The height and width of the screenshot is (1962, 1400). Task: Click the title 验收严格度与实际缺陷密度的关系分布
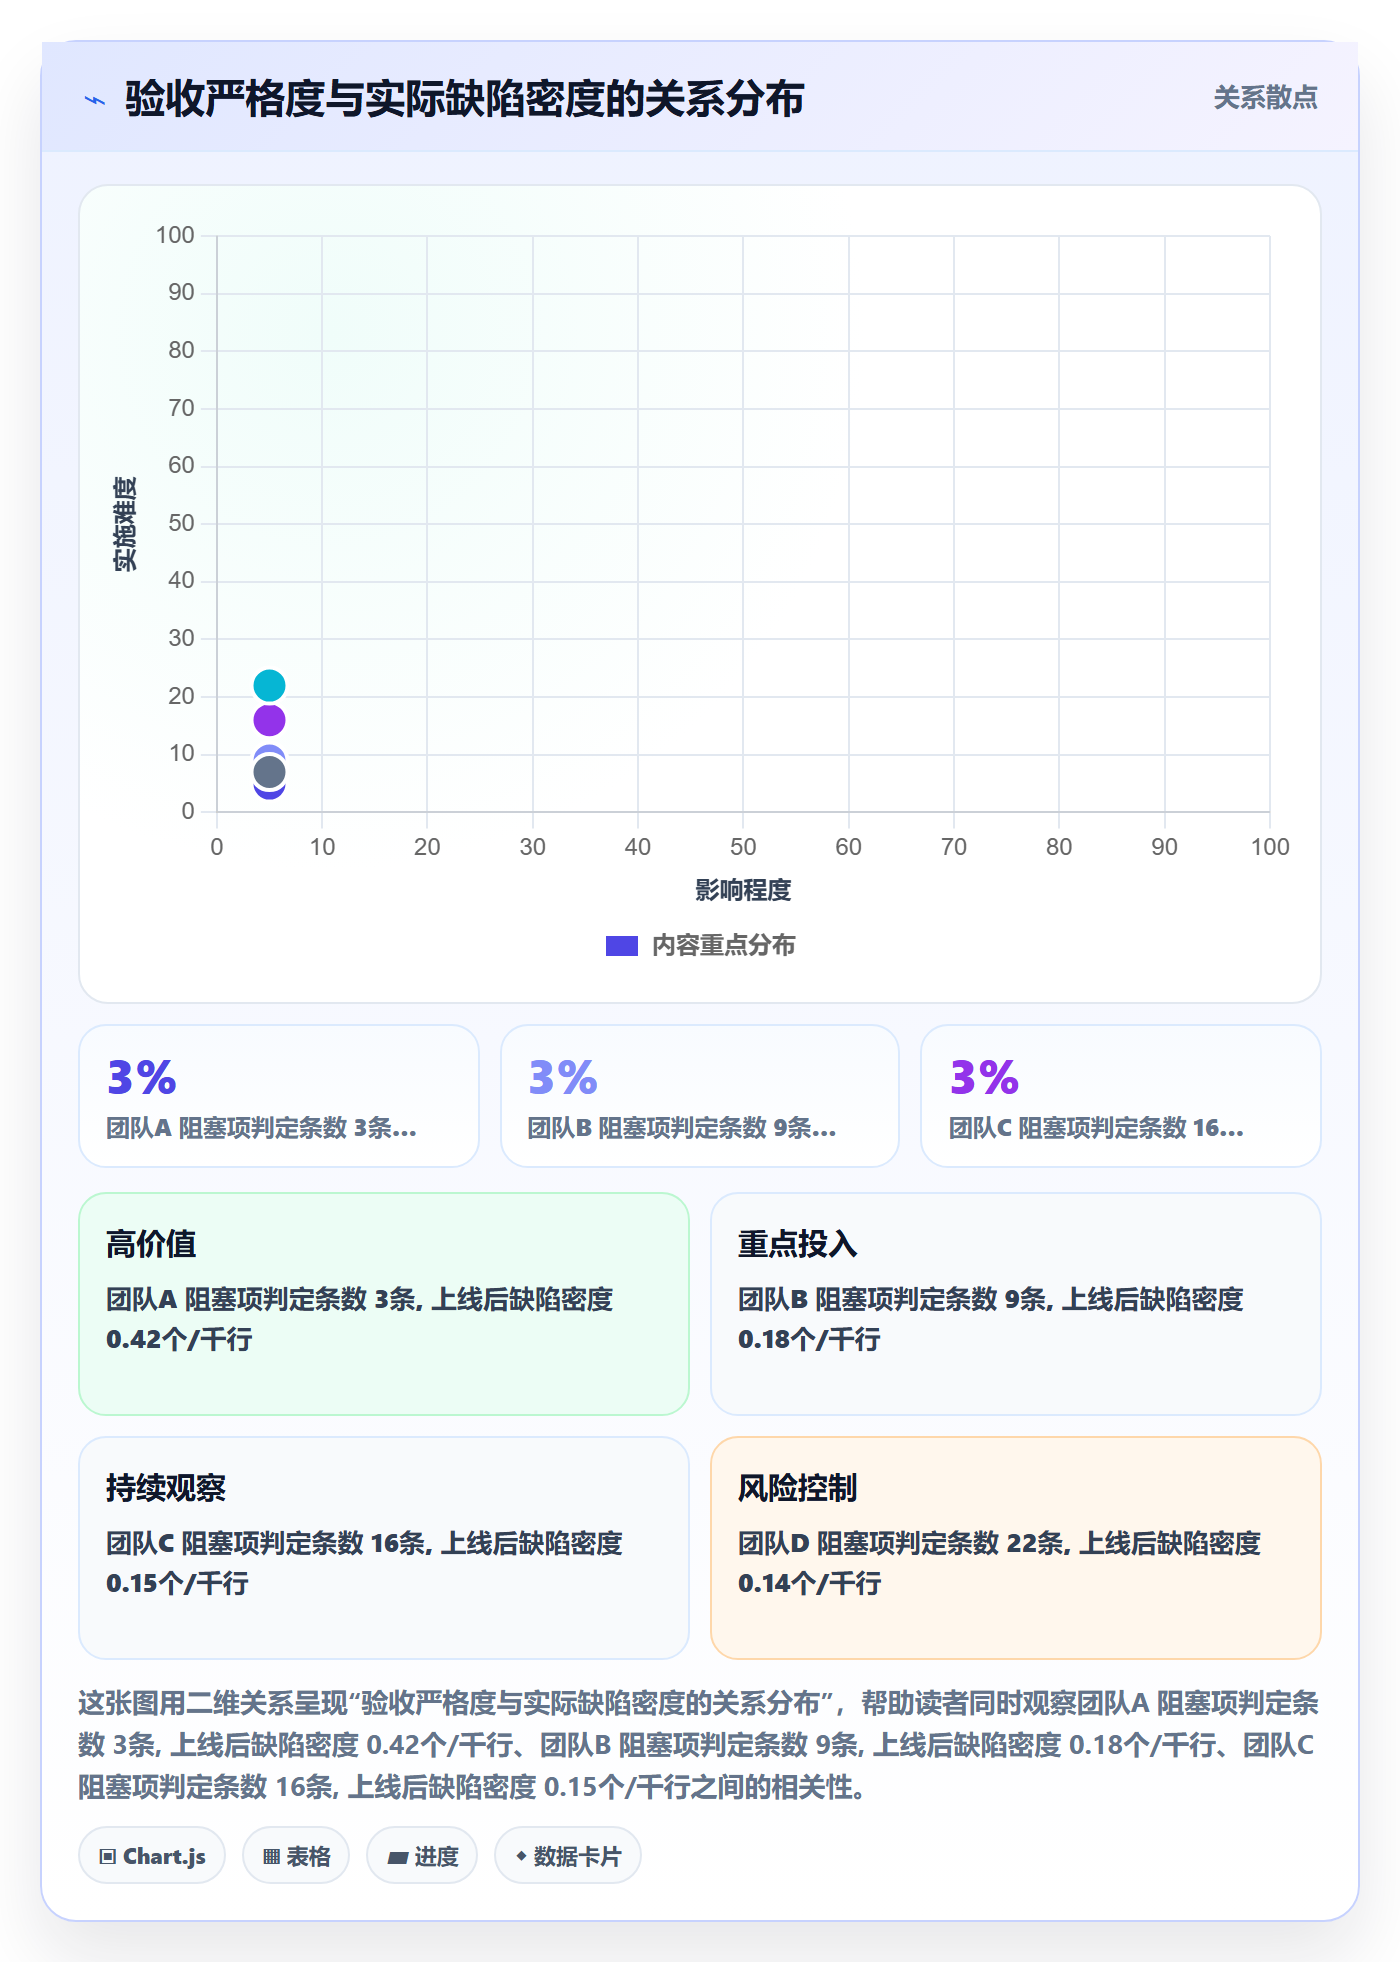(x=465, y=100)
